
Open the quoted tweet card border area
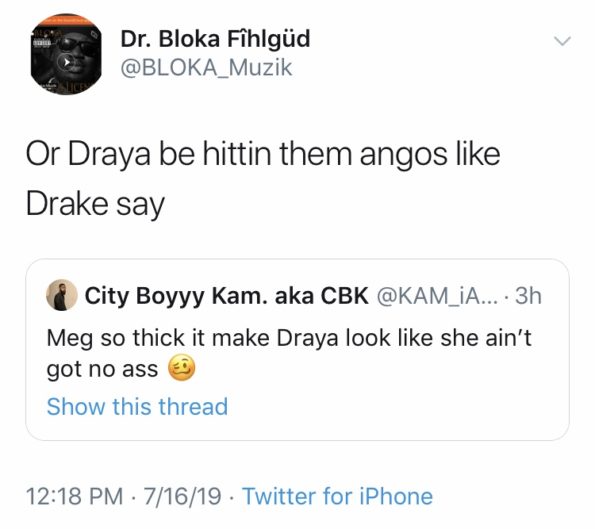pyautogui.click(x=298, y=350)
